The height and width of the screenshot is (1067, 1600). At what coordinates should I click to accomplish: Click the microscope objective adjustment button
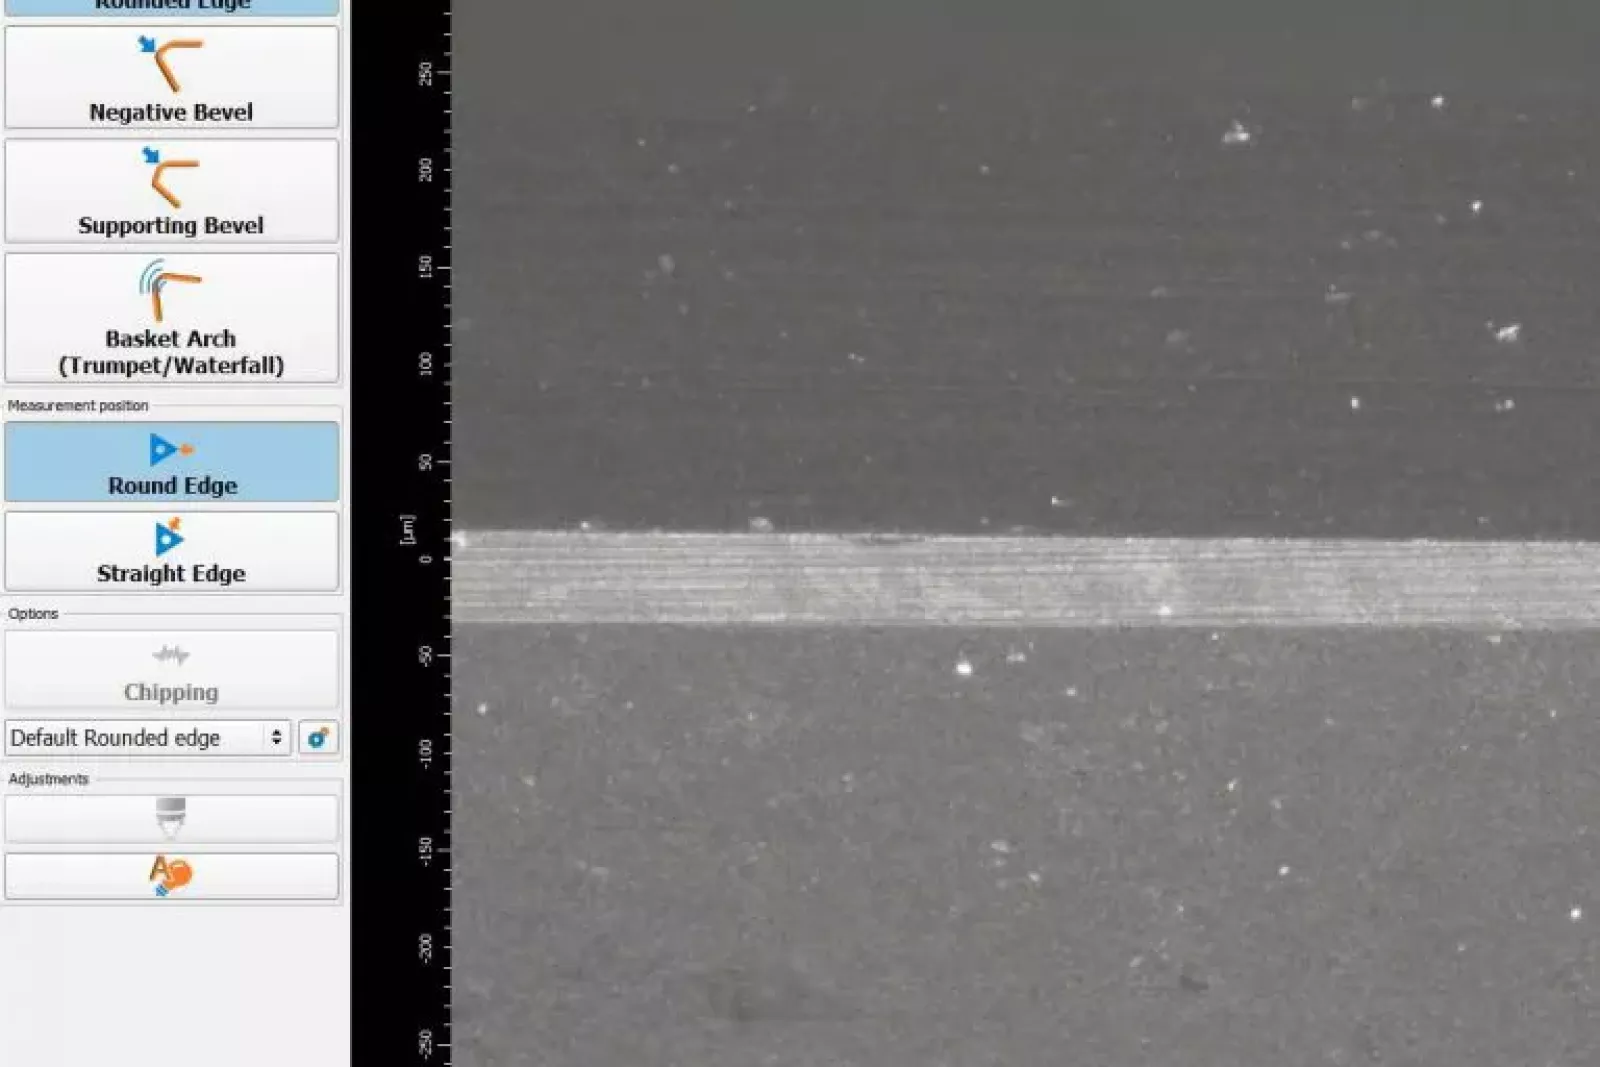pos(171,818)
